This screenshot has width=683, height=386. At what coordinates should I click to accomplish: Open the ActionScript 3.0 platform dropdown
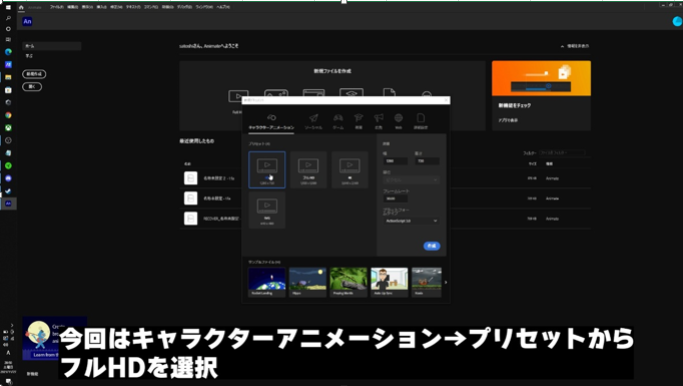click(411, 221)
